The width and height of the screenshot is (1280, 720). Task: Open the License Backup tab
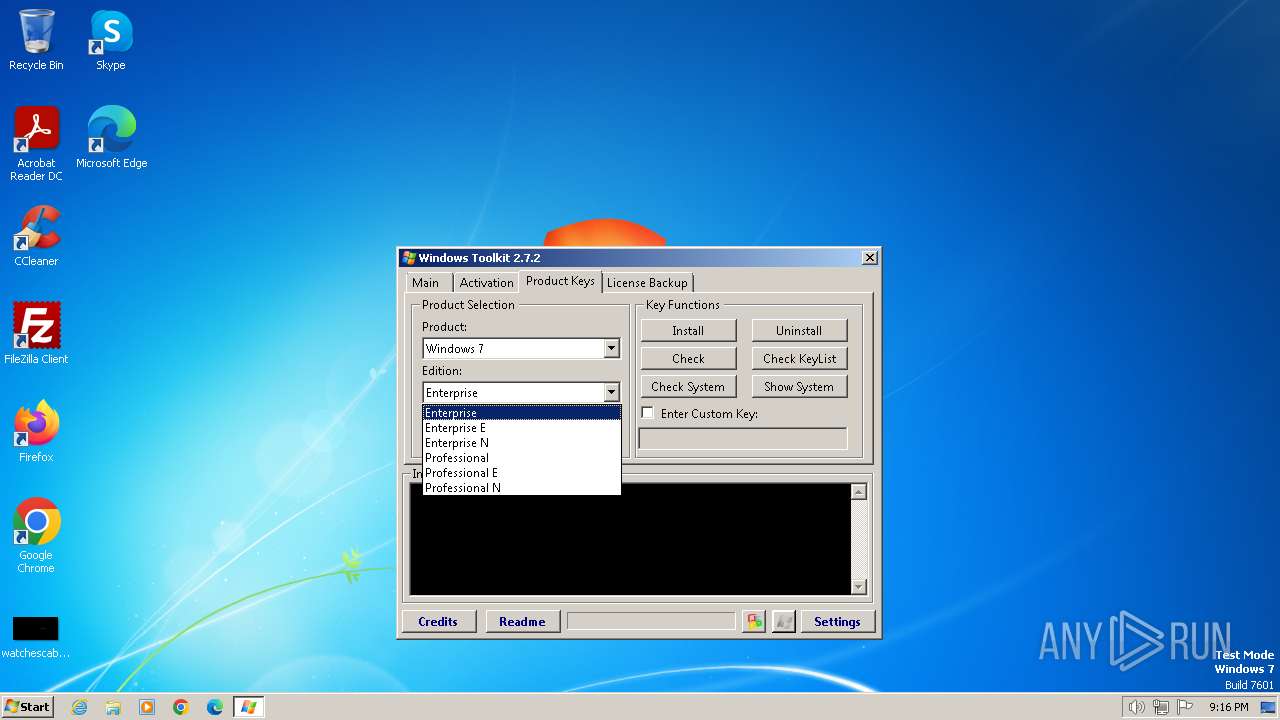coord(647,283)
